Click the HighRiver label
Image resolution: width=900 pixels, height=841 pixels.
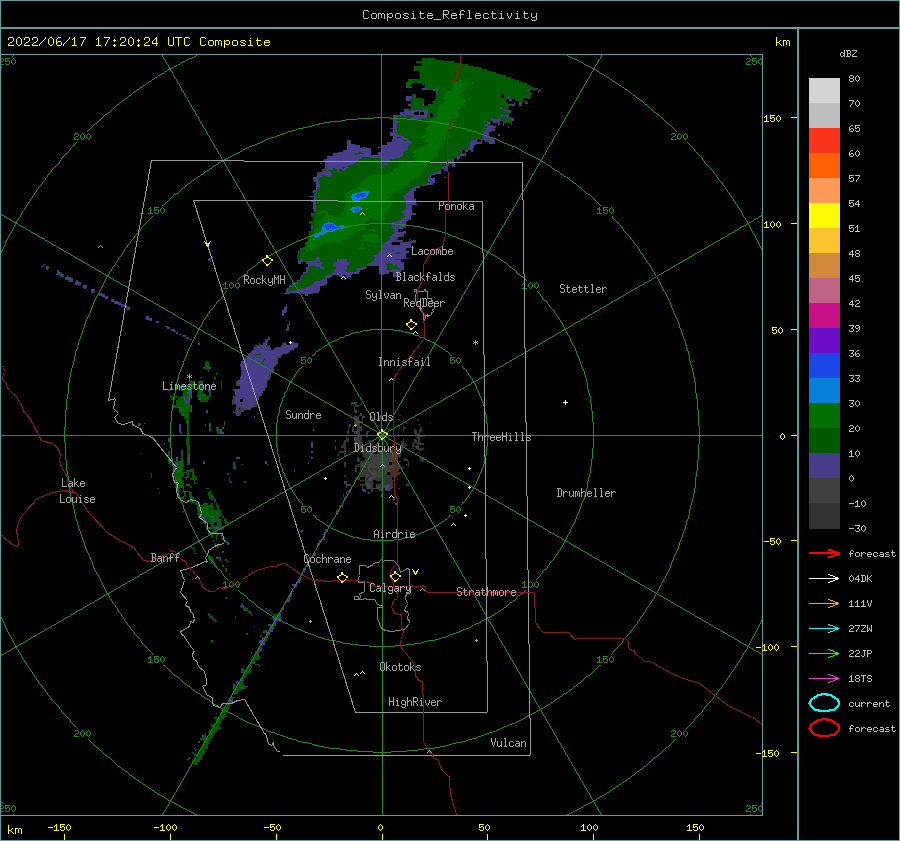coord(415,702)
